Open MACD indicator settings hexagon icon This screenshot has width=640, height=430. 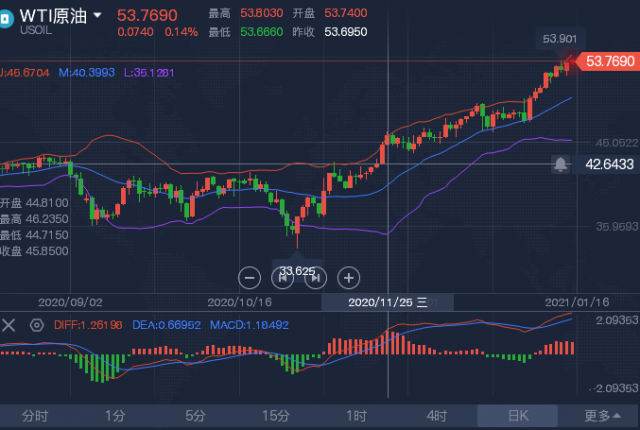(x=37, y=325)
